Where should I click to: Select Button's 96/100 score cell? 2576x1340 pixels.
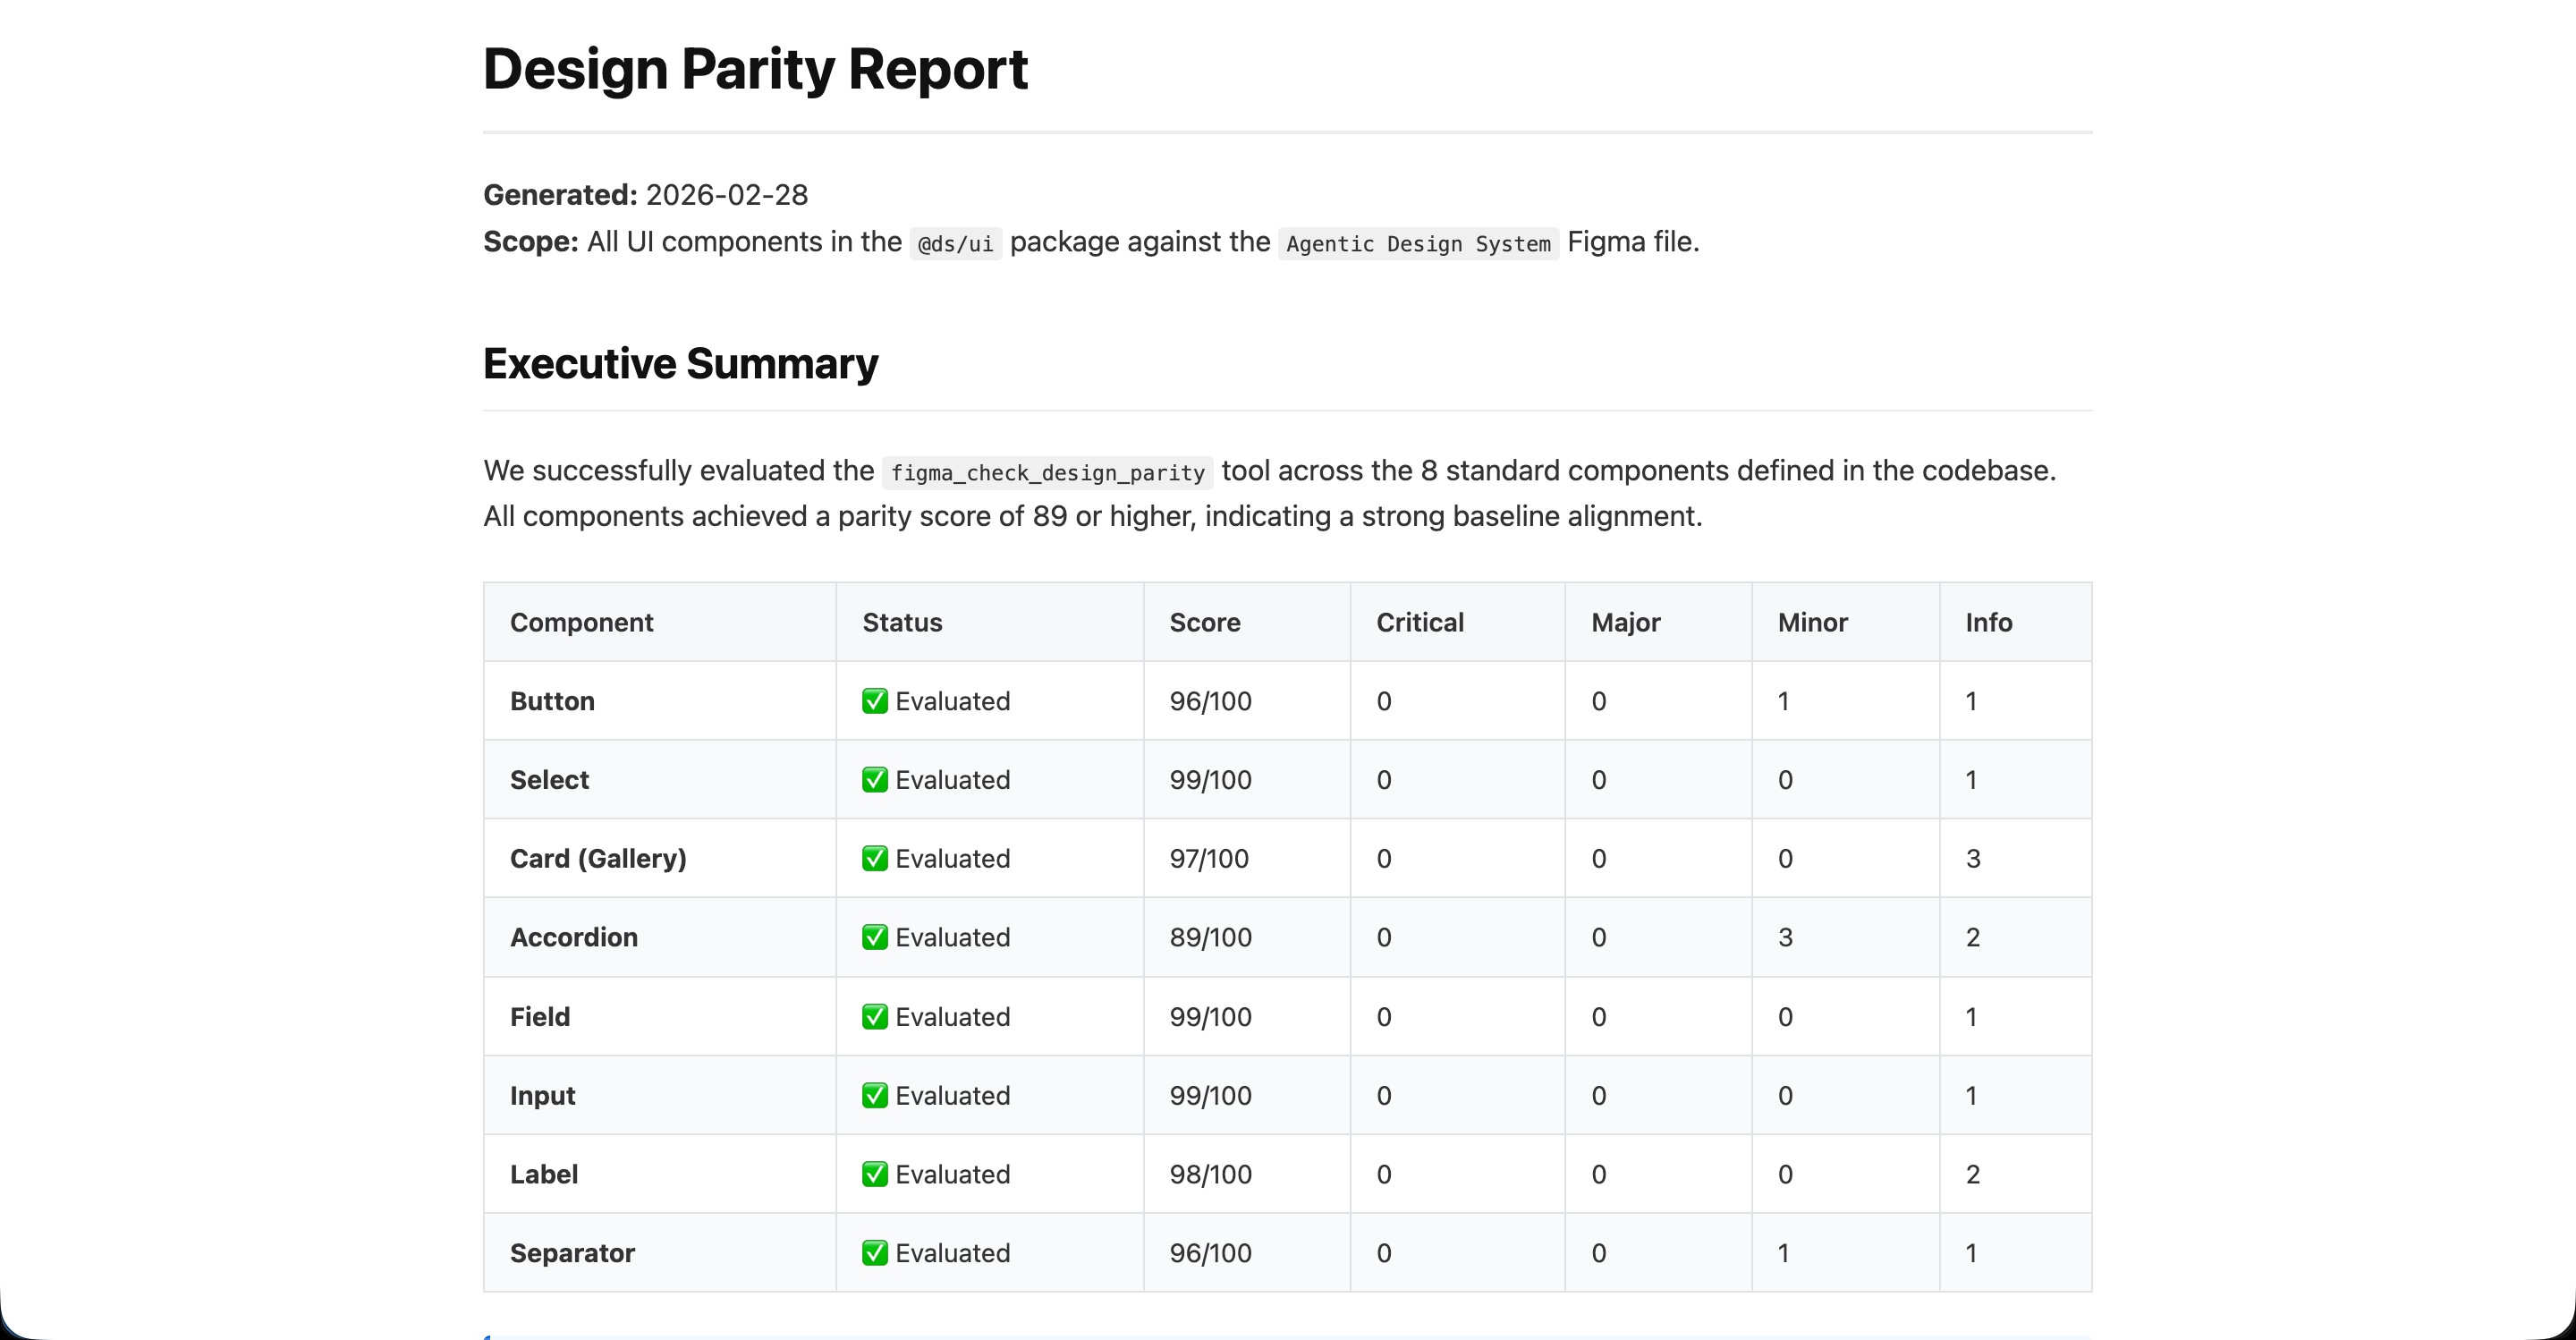(1210, 701)
